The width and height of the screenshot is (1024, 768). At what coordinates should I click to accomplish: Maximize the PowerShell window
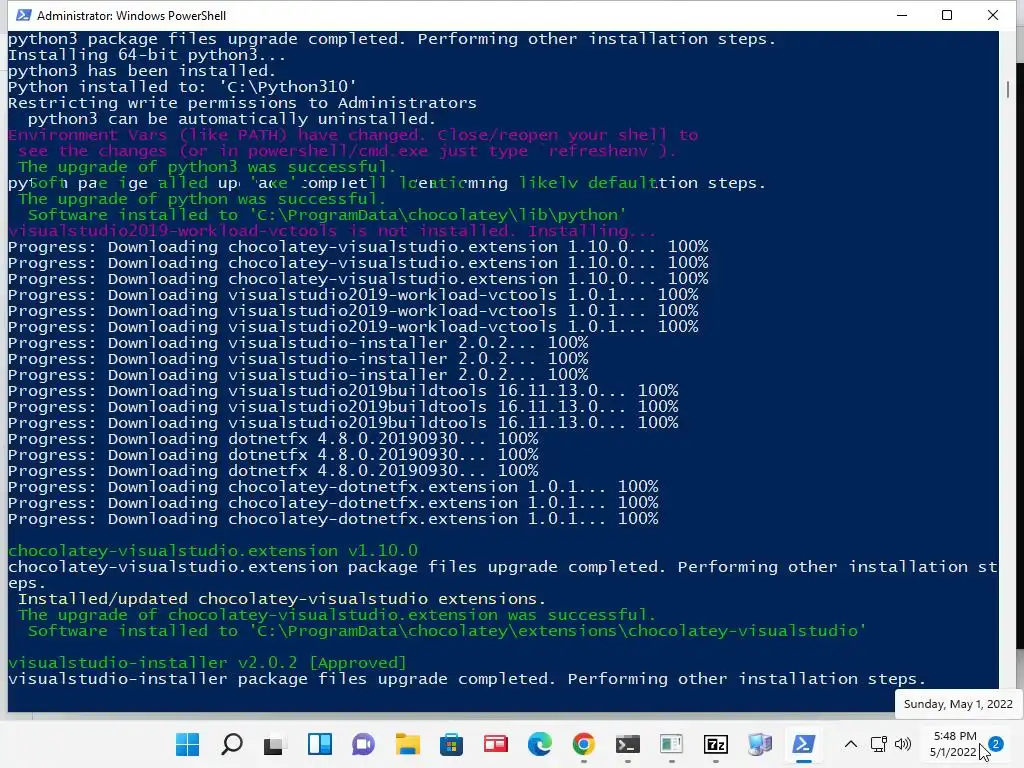point(947,15)
